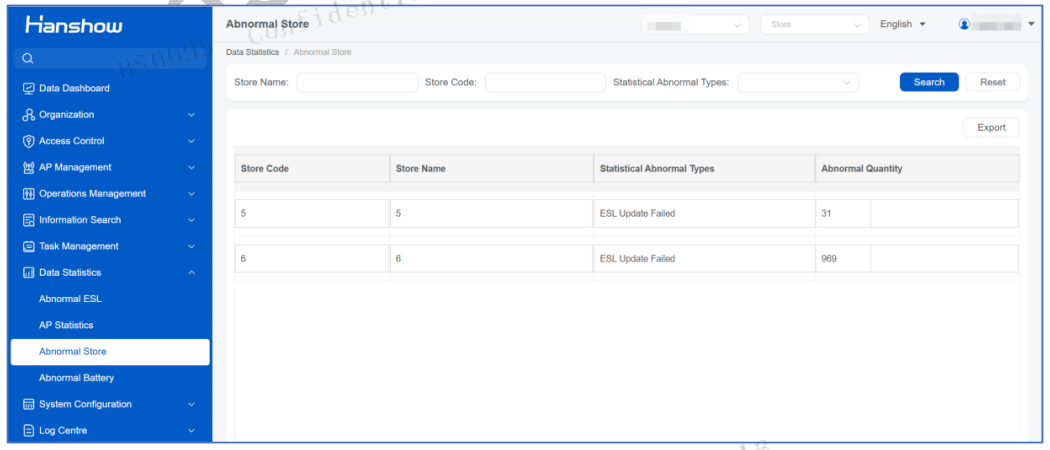Open the Organization menu label
1050x450 pixels.
click(66, 115)
